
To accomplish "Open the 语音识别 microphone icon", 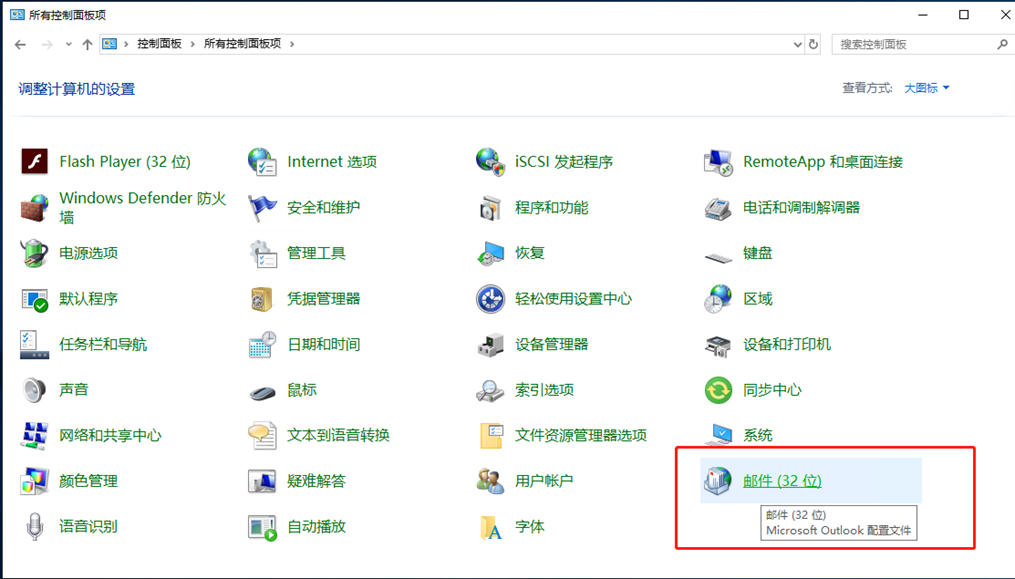I will [35, 526].
